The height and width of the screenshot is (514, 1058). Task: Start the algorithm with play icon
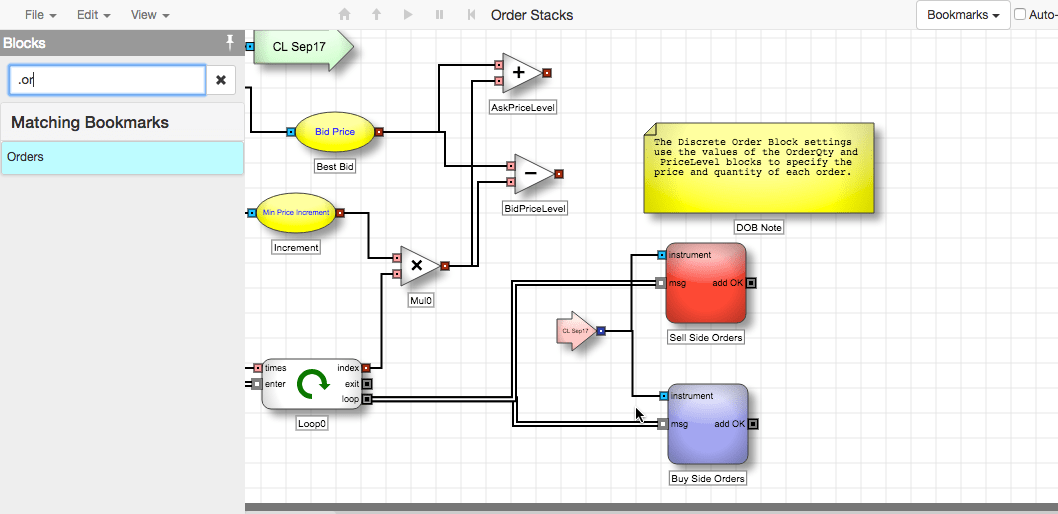[x=408, y=14]
